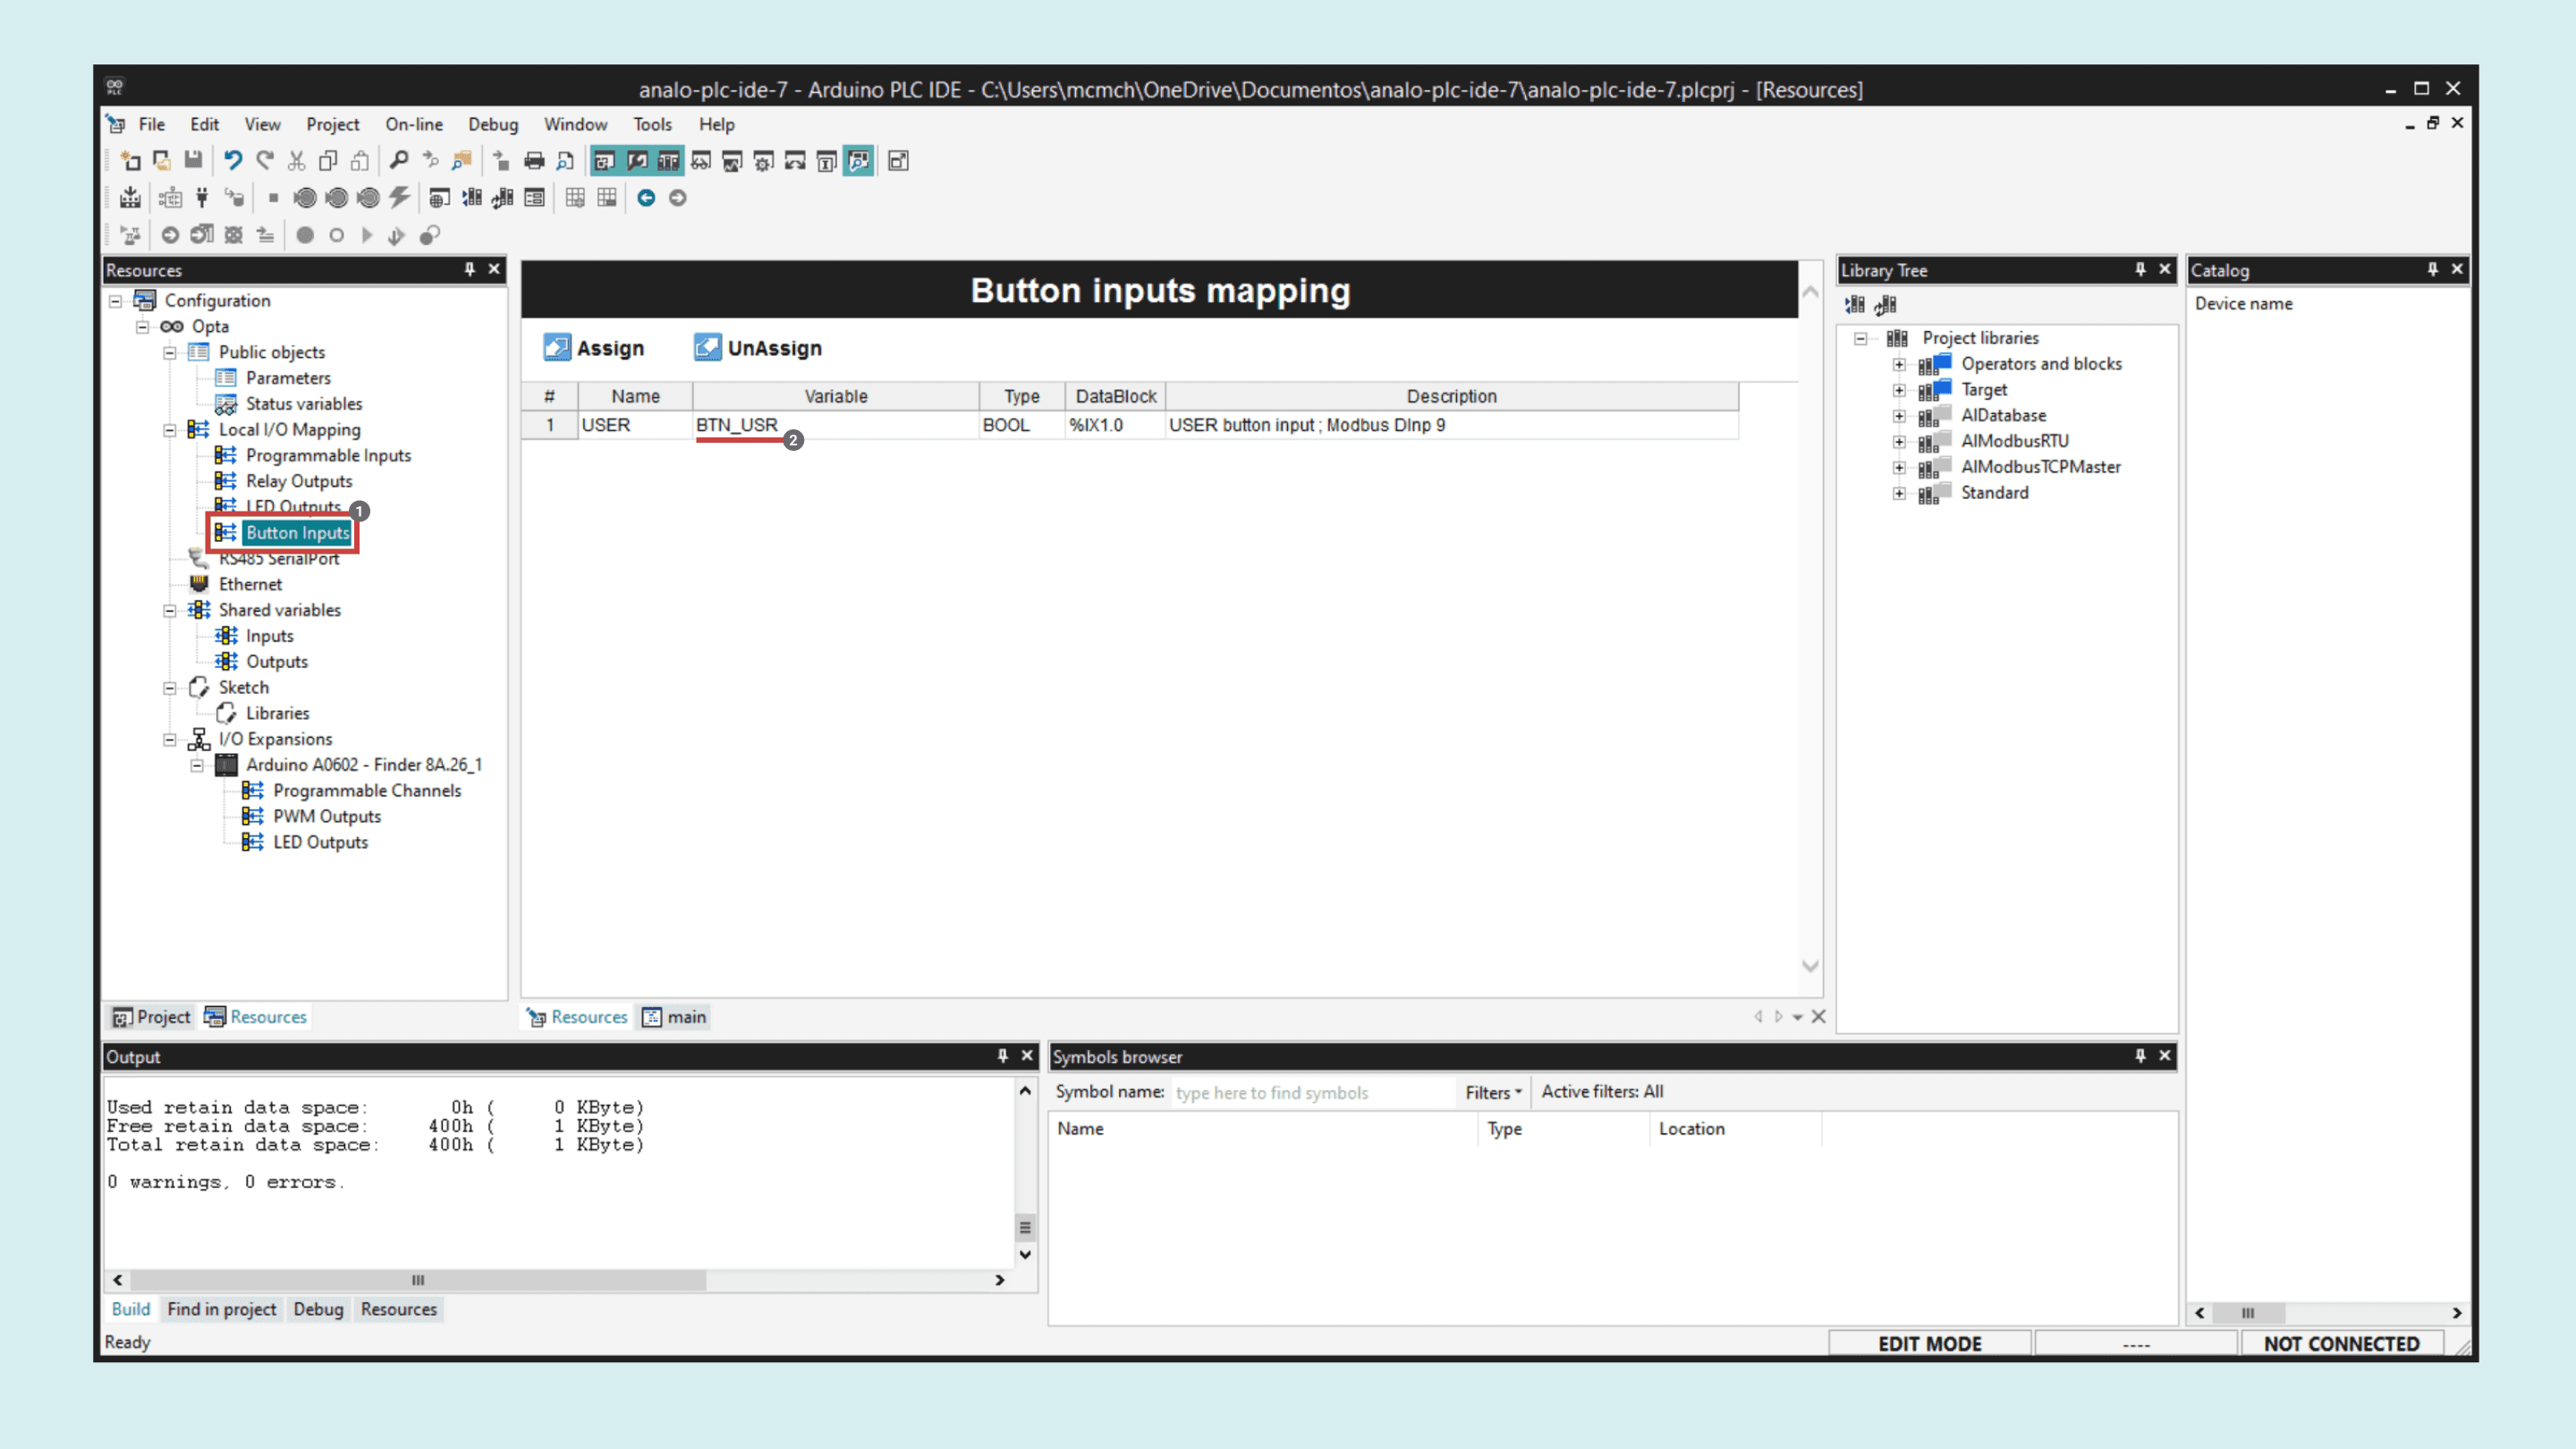Click the Print toolbar icon

point(534,160)
